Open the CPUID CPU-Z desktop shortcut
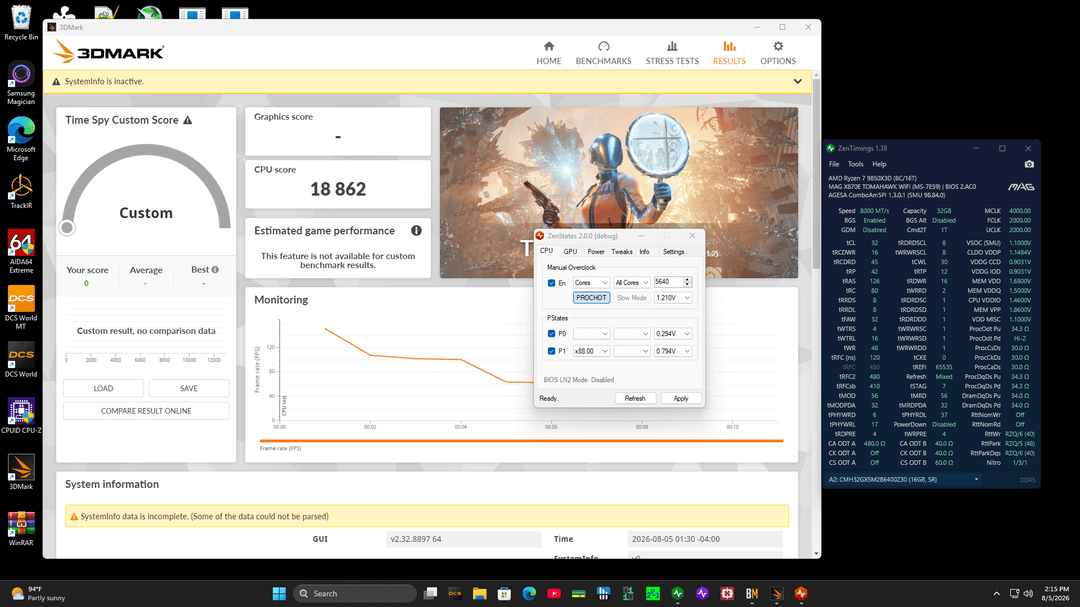This screenshot has height=607, width=1080. [x=21, y=415]
